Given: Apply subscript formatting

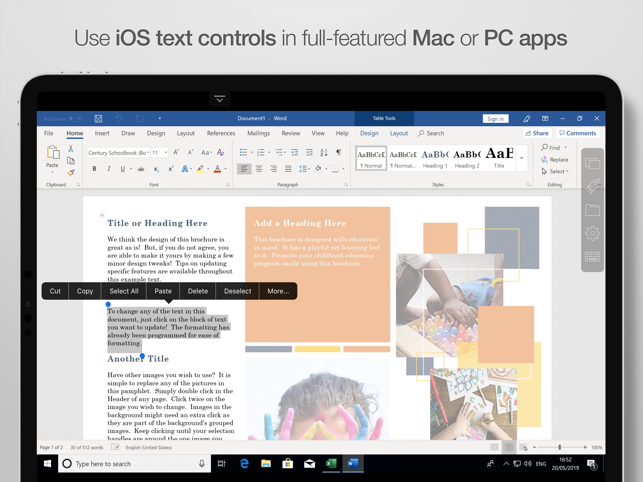Looking at the screenshot, I should [x=156, y=169].
